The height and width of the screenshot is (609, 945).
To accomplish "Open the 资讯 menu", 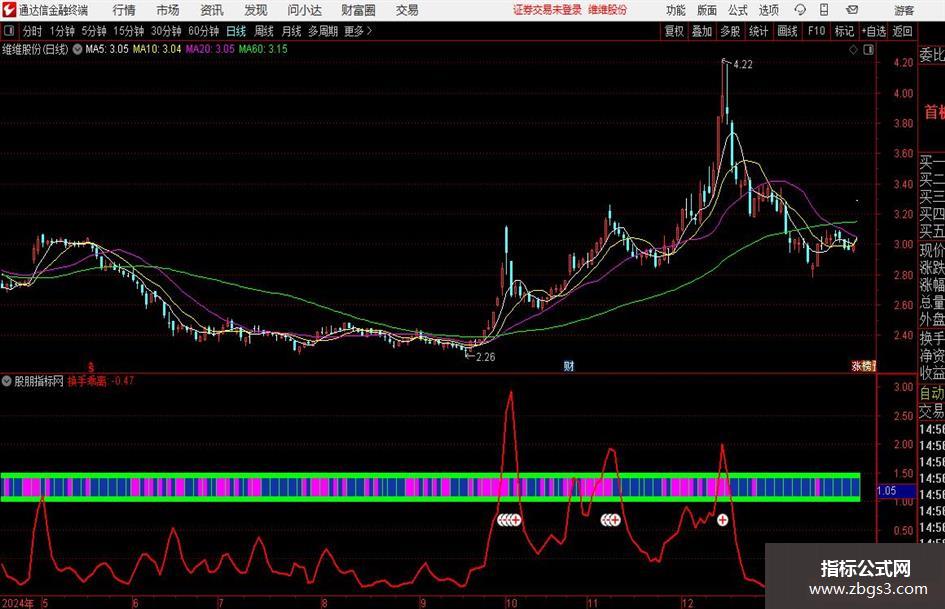I will point(212,10).
